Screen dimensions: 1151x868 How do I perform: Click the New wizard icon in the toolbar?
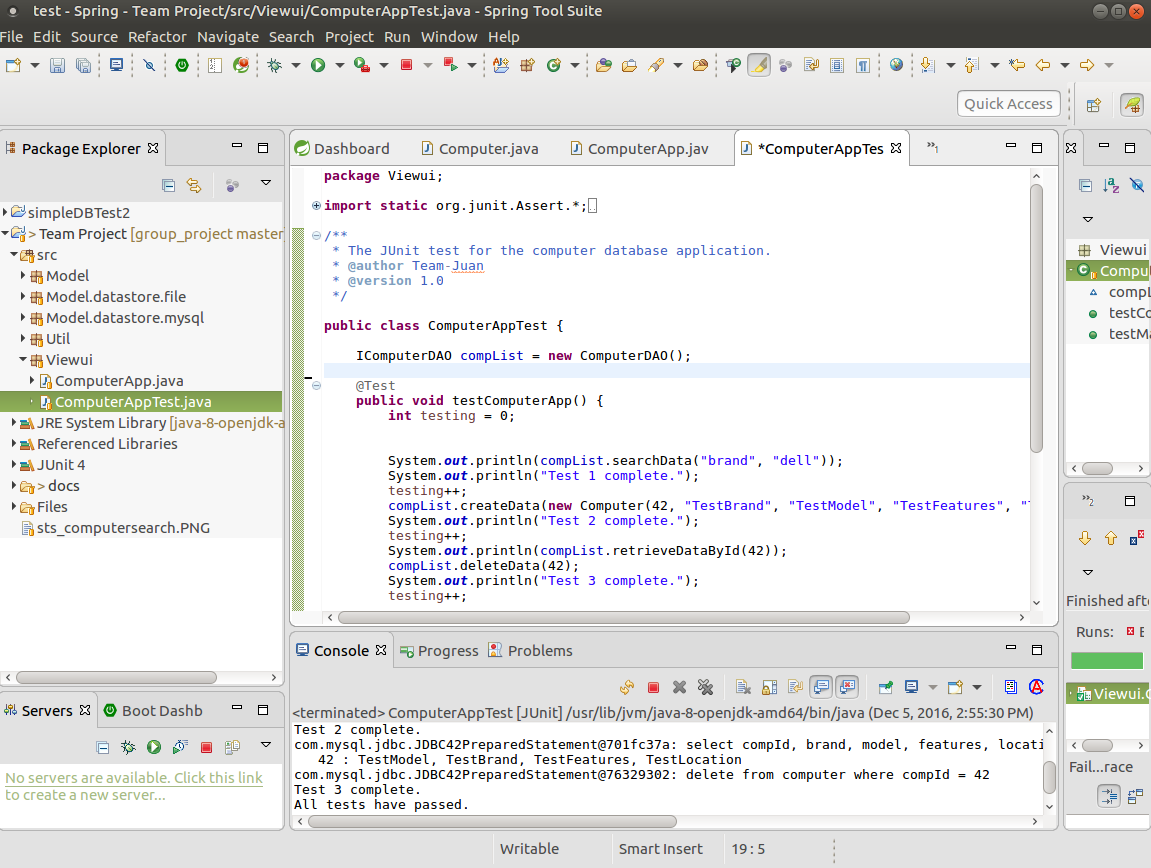[x=13, y=65]
